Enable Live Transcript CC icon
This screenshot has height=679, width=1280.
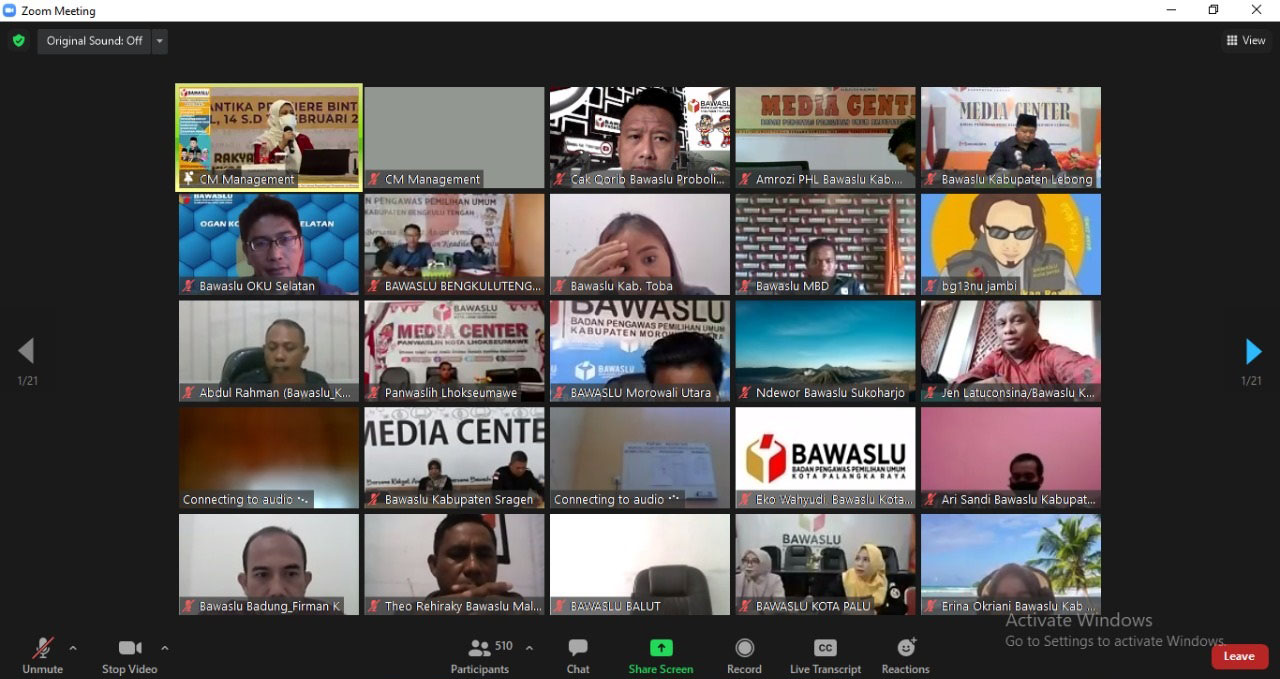(825, 648)
